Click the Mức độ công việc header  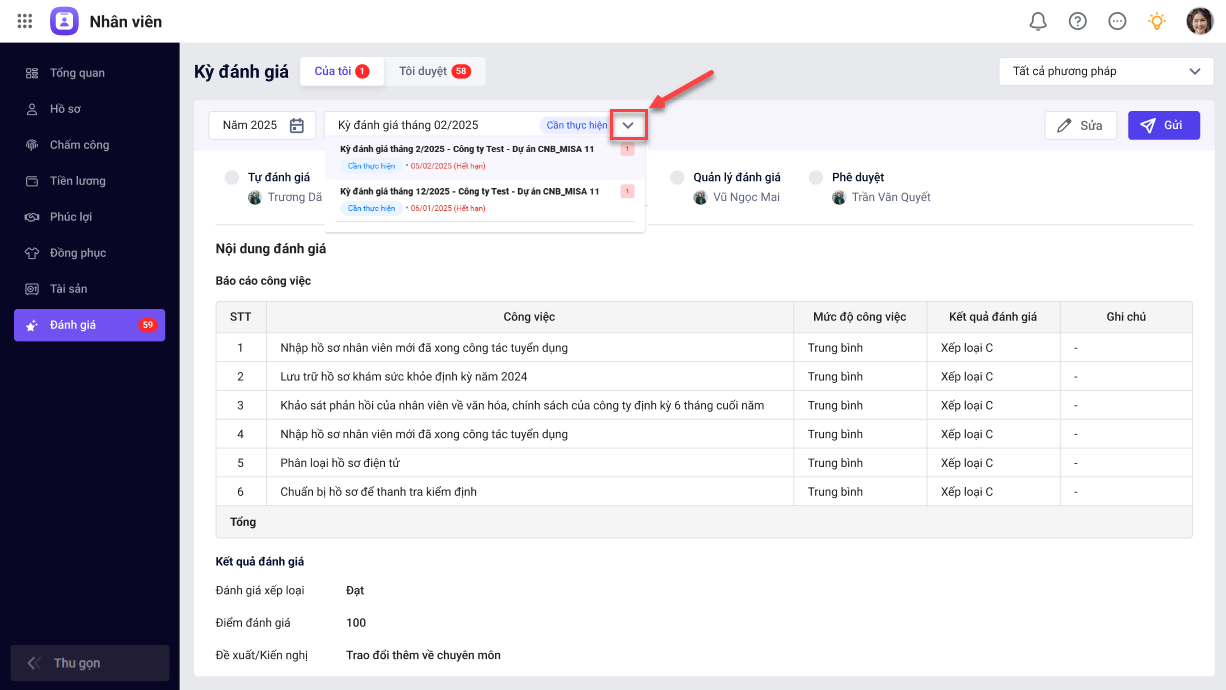(860, 317)
